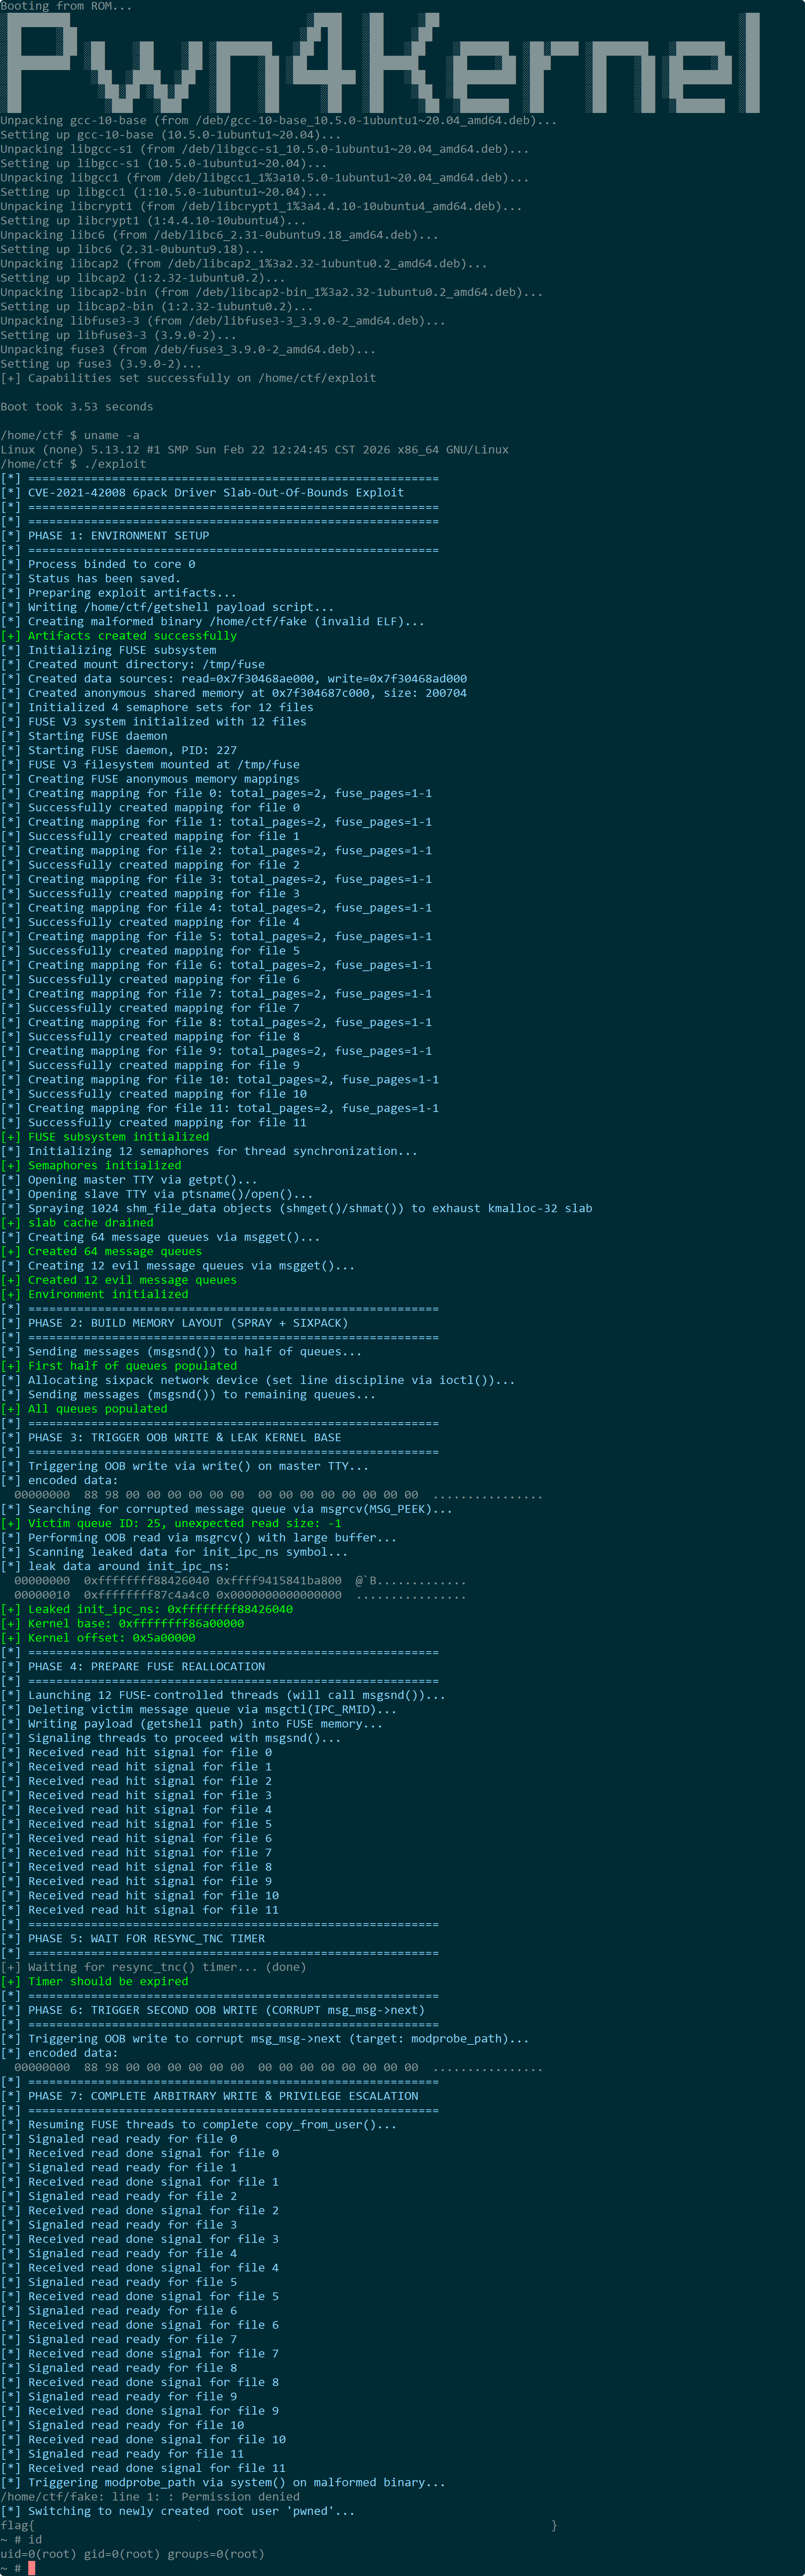Click 'PHASE 2: BUILD MEMORY LAYOUT (SPRAY + SIXPACK)' header
This screenshot has width=805, height=2576.
coord(174,1323)
